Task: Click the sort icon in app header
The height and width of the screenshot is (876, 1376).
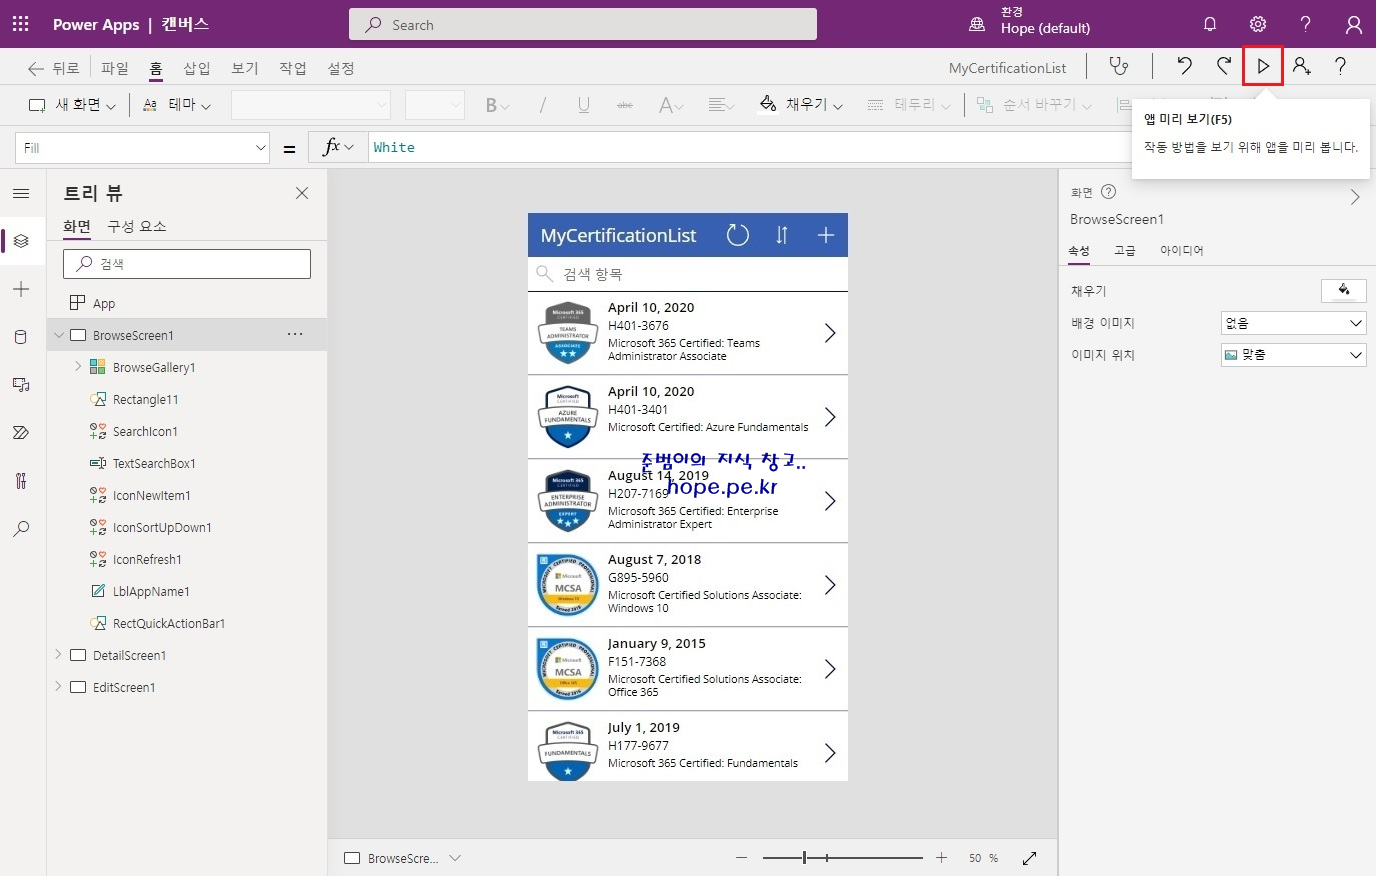Action: pyautogui.click(x=782, y=235)
